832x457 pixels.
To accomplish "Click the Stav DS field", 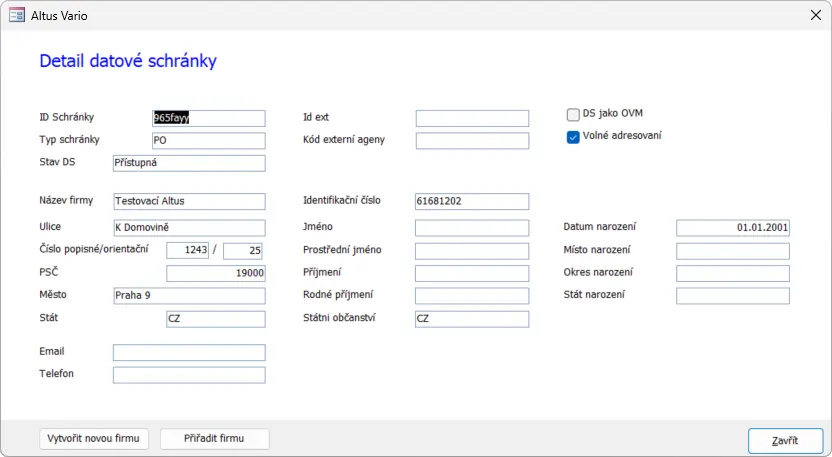I will coord(189,163).
